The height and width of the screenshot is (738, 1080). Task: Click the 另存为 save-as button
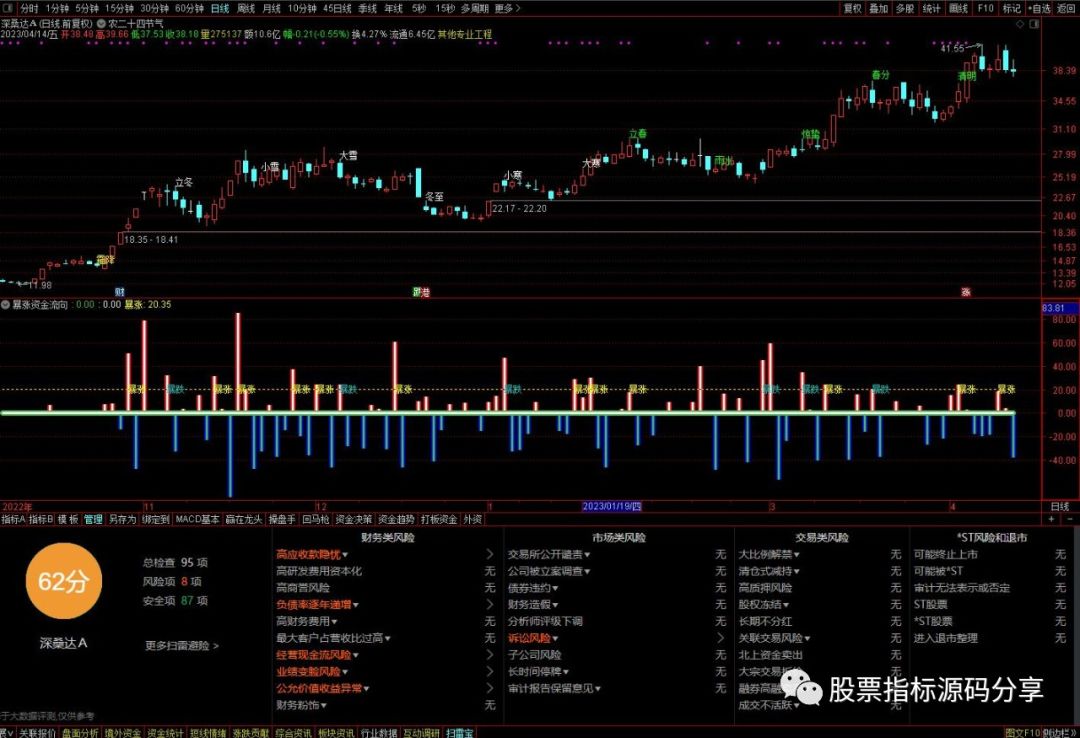point(123,520)
